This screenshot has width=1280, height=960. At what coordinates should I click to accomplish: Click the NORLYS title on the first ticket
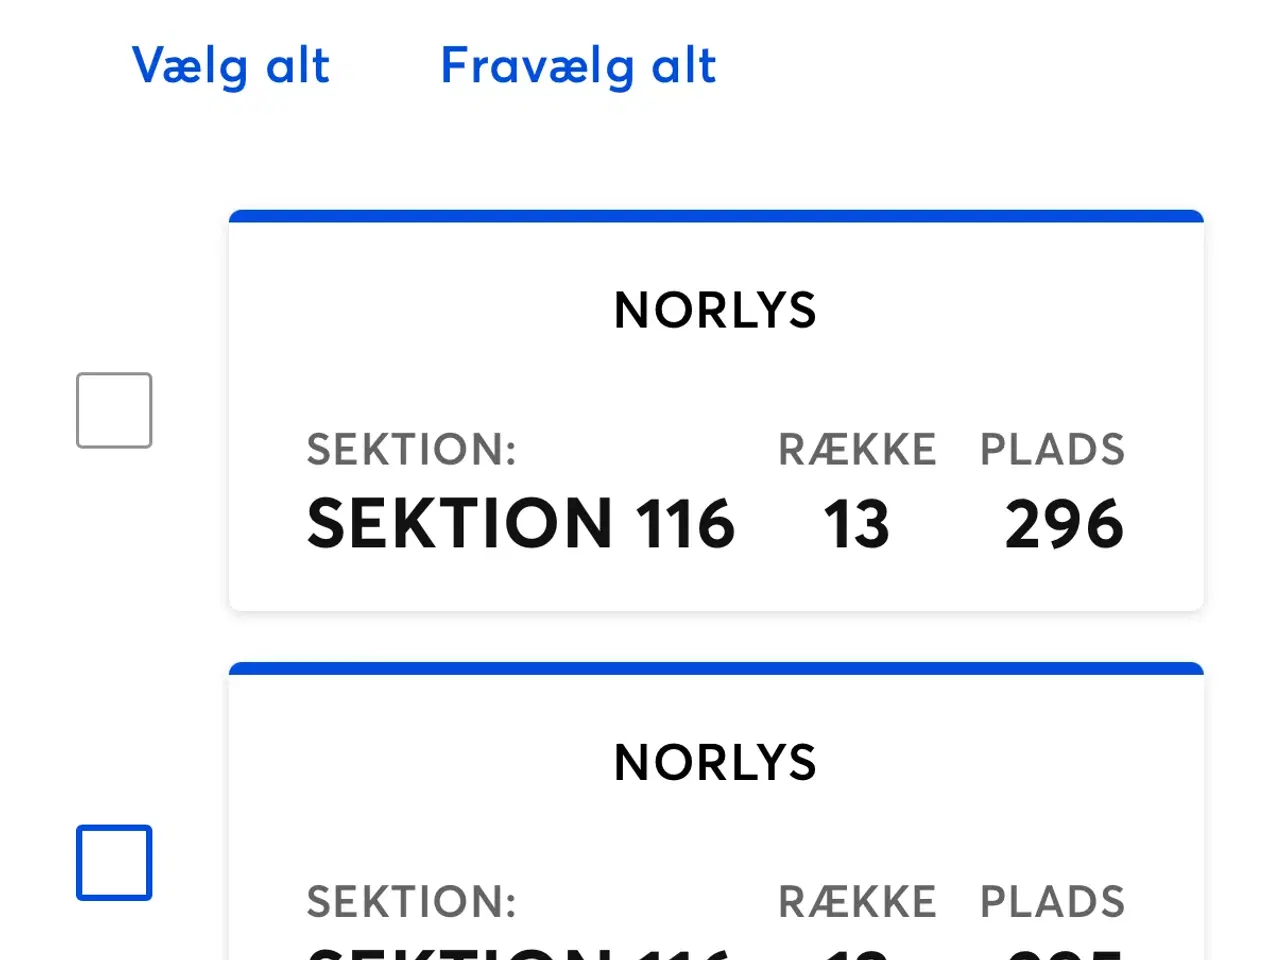pyautogui.click(x=715, y=310)
